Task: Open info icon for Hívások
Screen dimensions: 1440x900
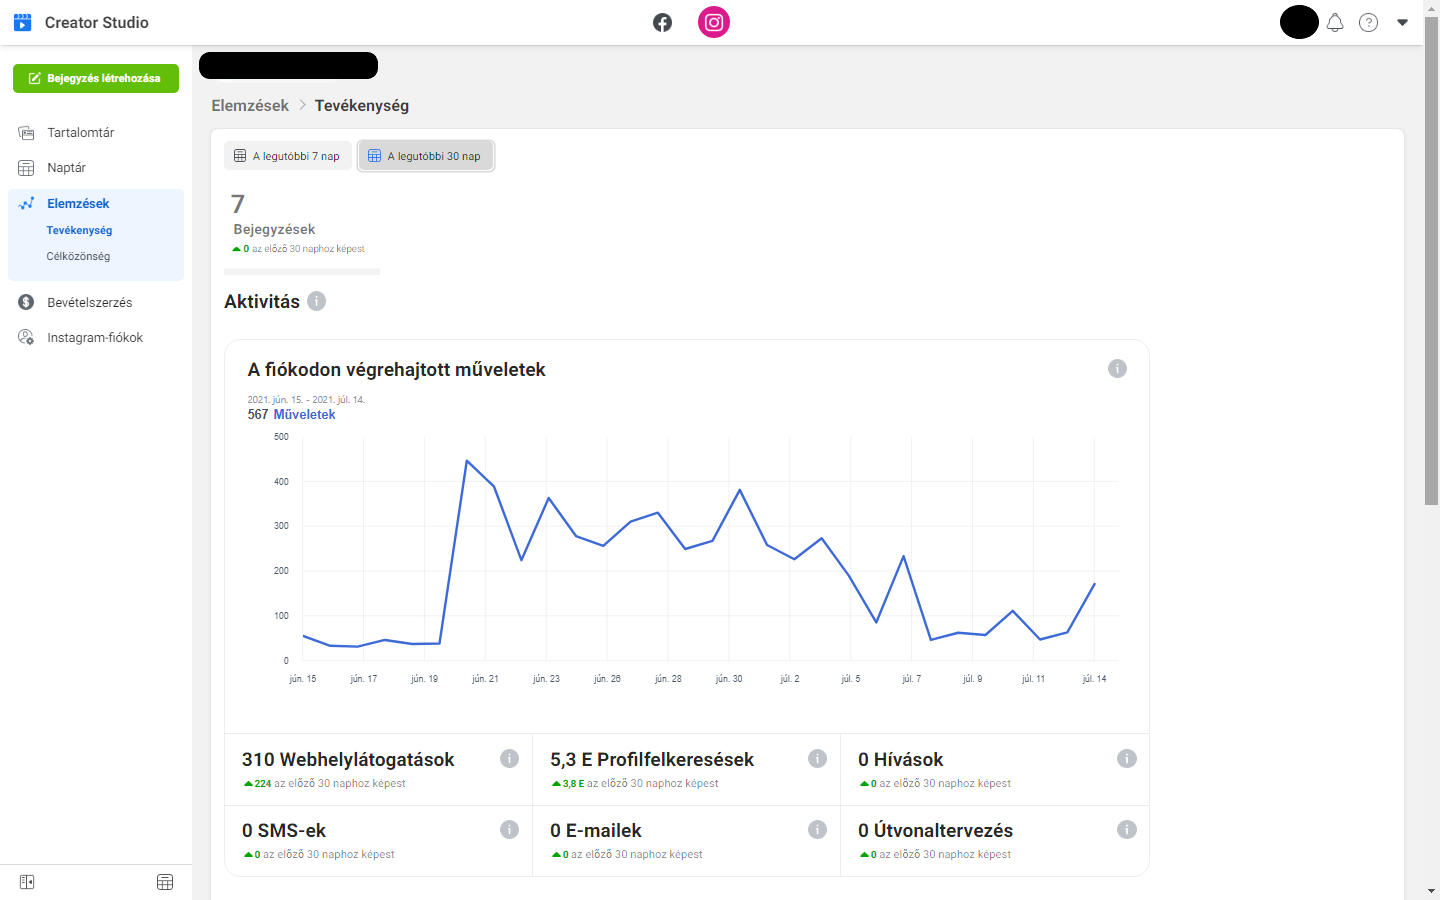Action: pos(1126,759)
